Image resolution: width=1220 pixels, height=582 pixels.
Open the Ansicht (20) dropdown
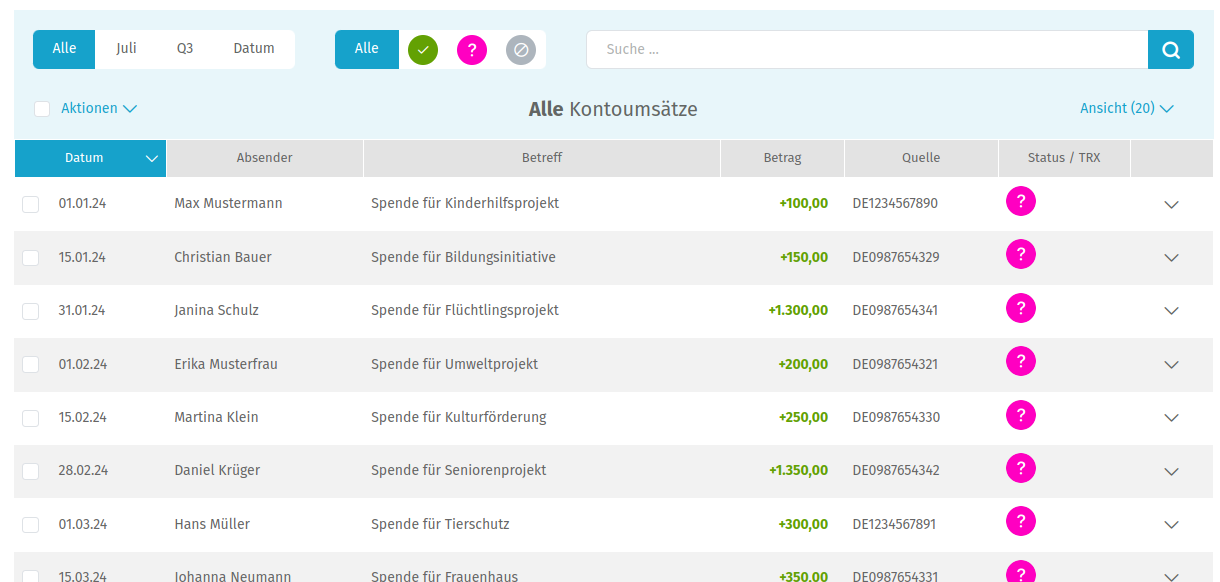point(1126,109)
